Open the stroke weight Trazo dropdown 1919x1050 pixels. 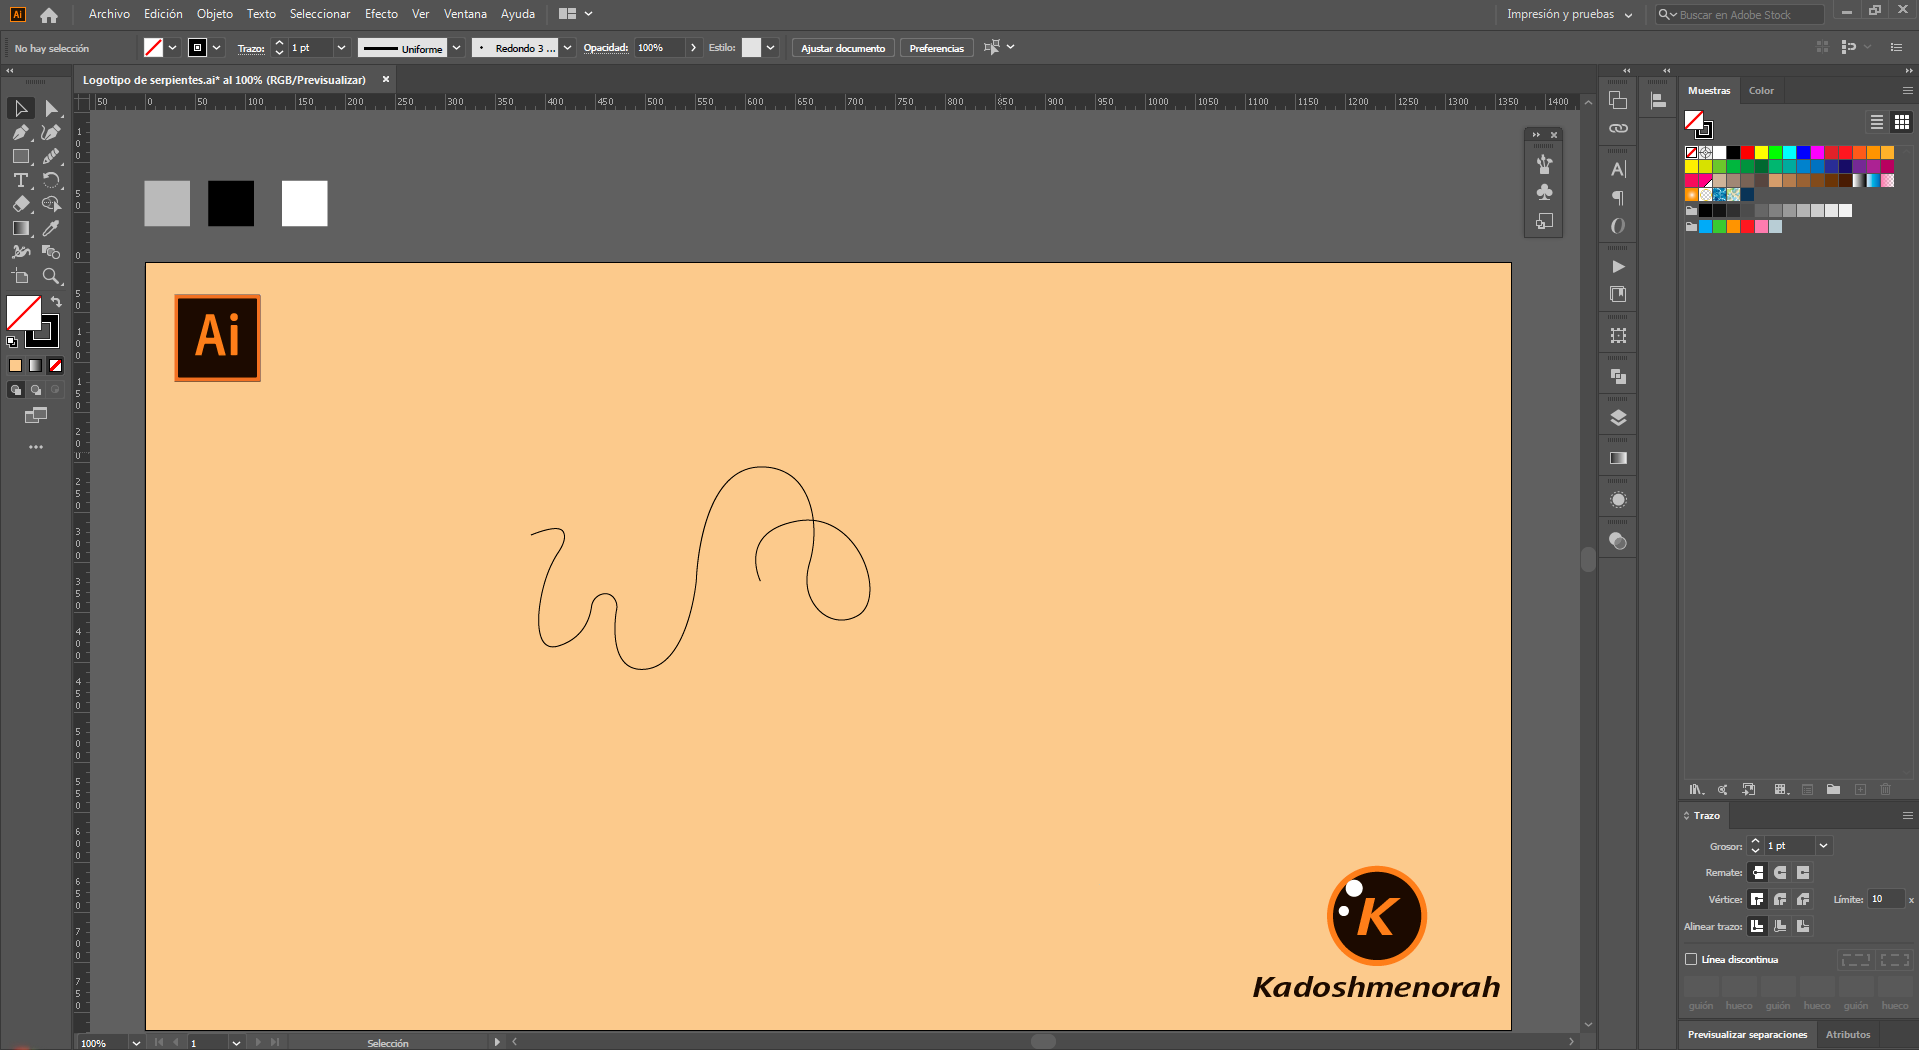341,48
